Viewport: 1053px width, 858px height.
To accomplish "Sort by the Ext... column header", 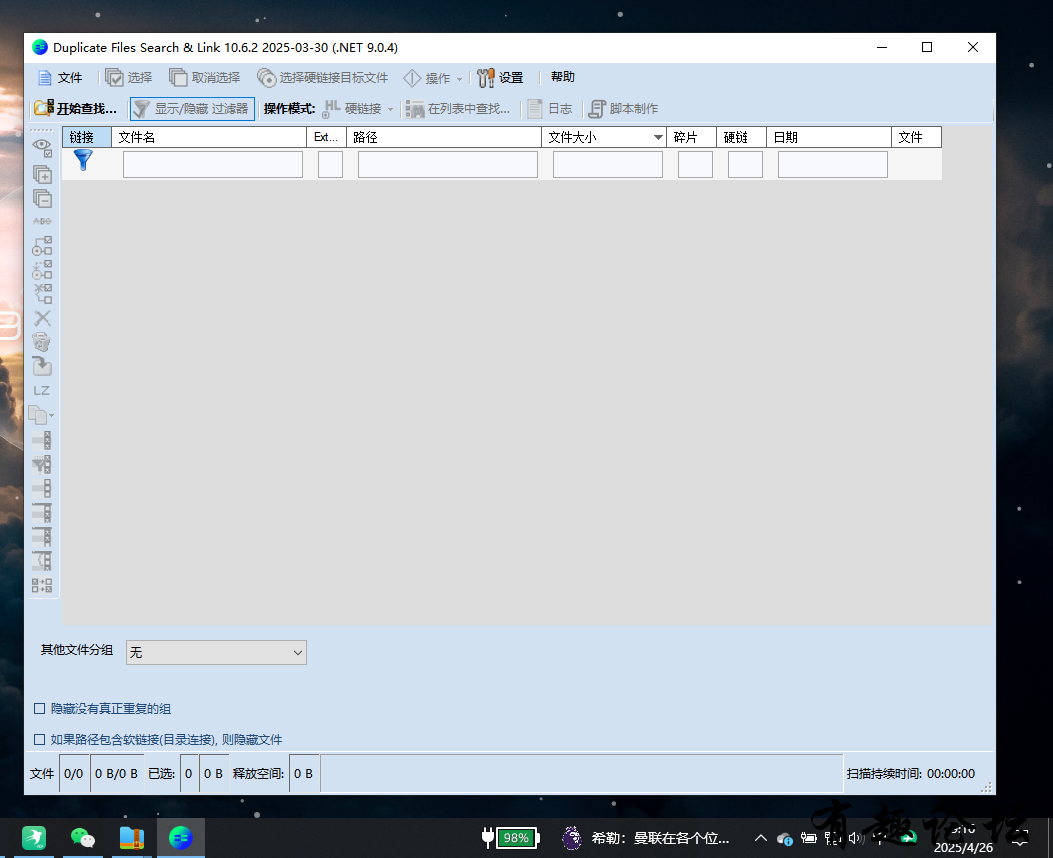I will tap(326, 137).
